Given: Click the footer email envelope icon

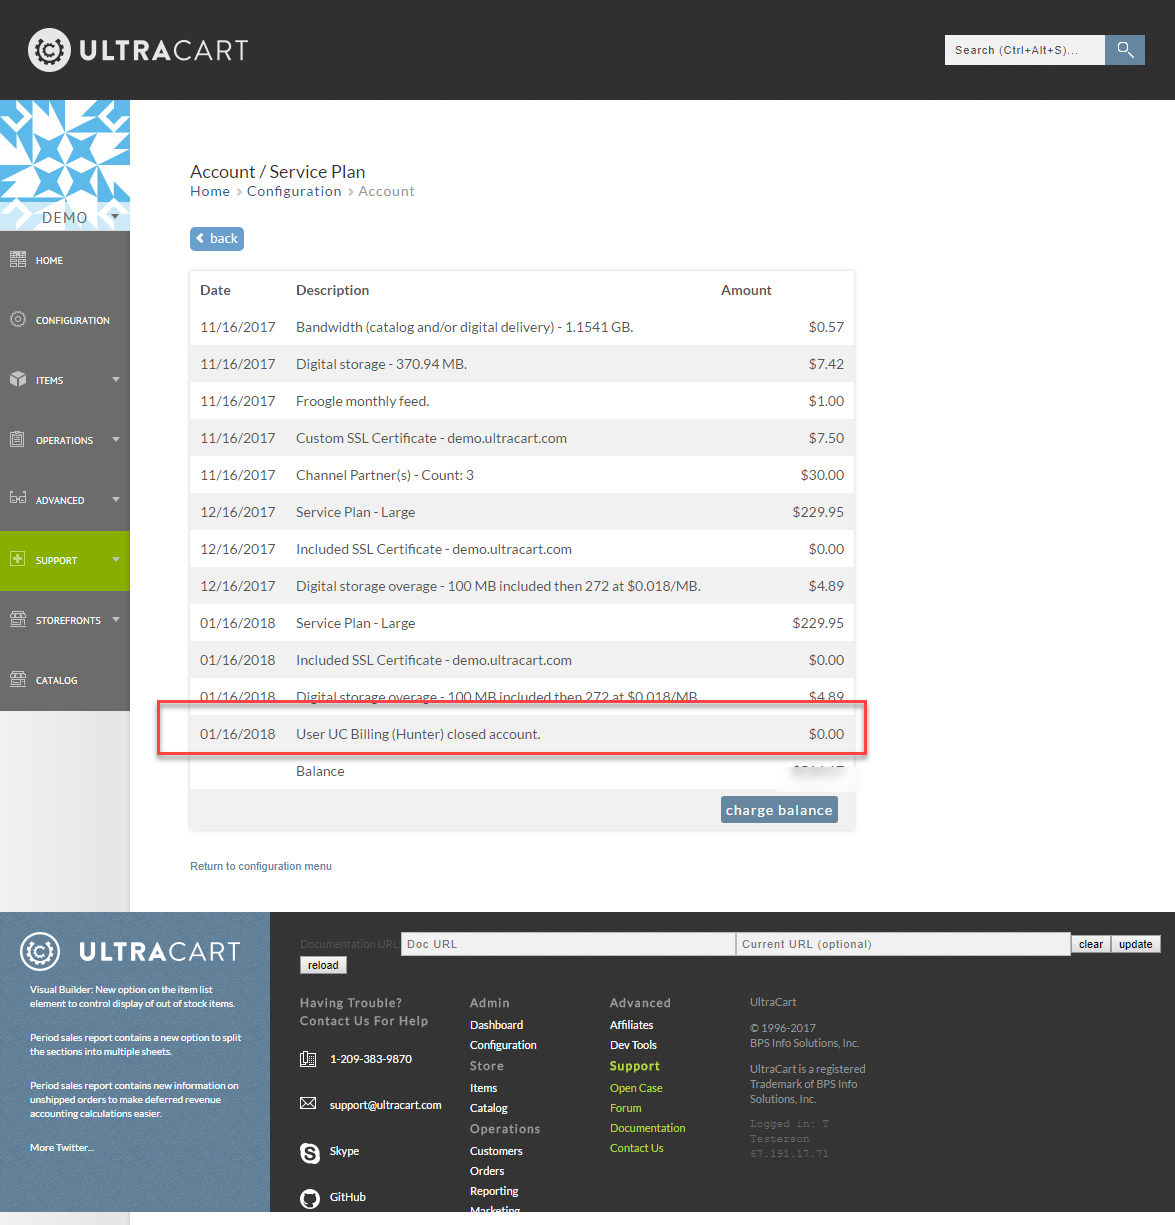Looking at the screenshot, I should click(x=308, y=1104).
